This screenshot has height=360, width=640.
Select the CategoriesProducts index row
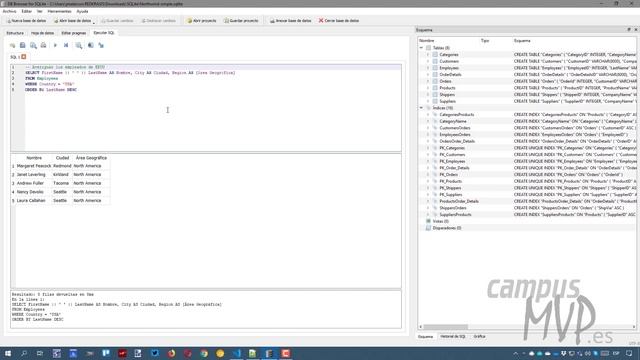point(527,115)
